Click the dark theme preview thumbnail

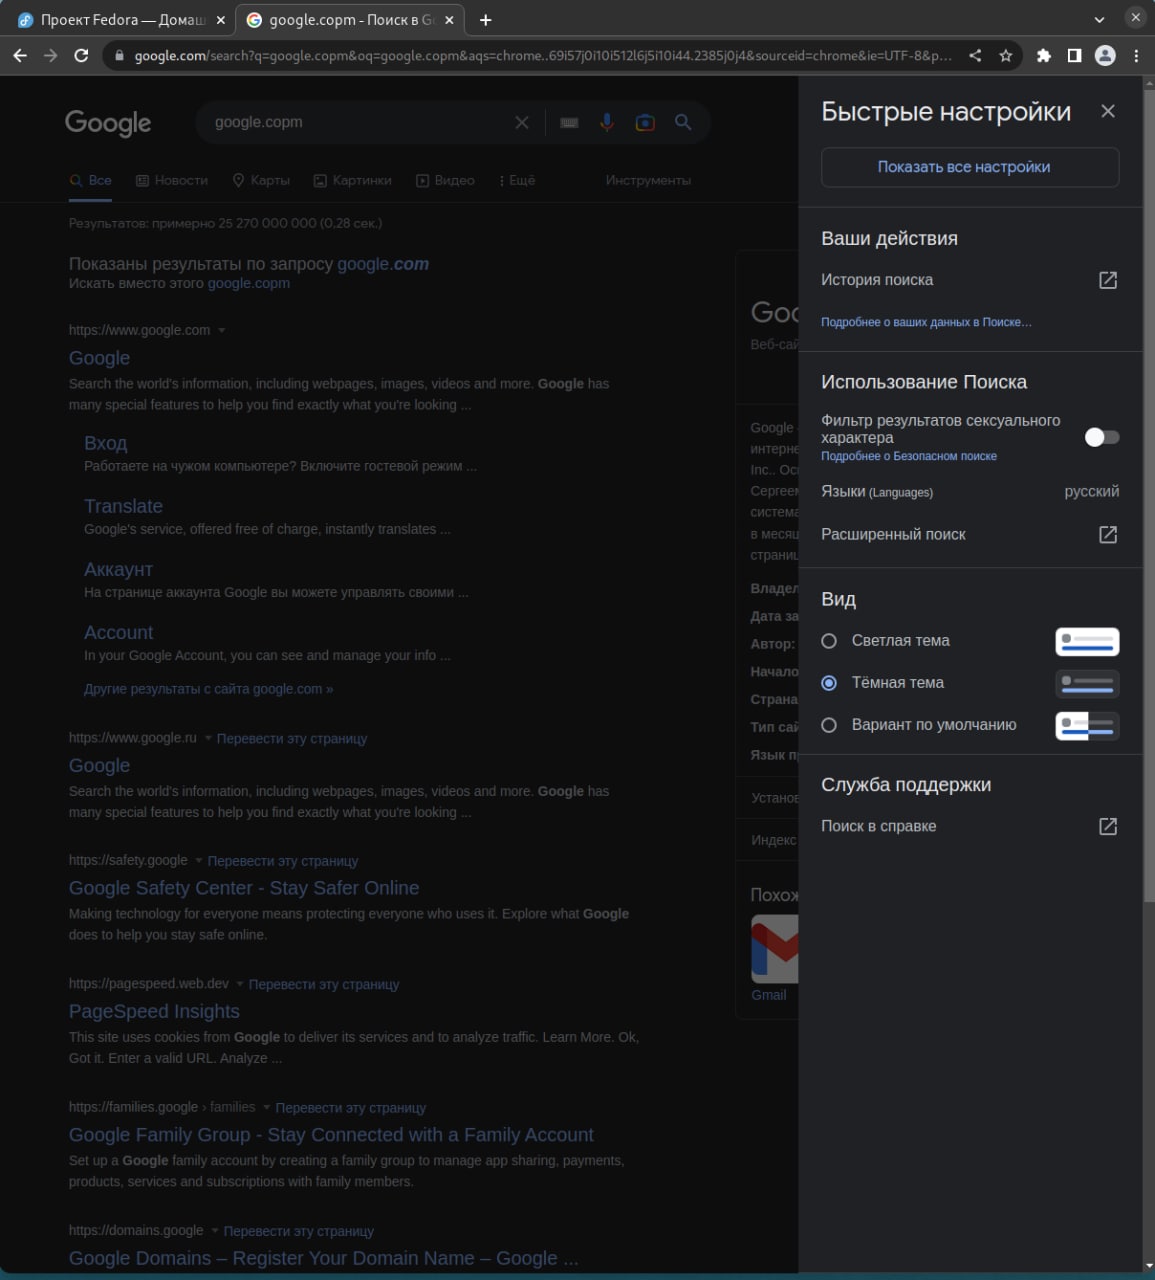click(1087, 683)
